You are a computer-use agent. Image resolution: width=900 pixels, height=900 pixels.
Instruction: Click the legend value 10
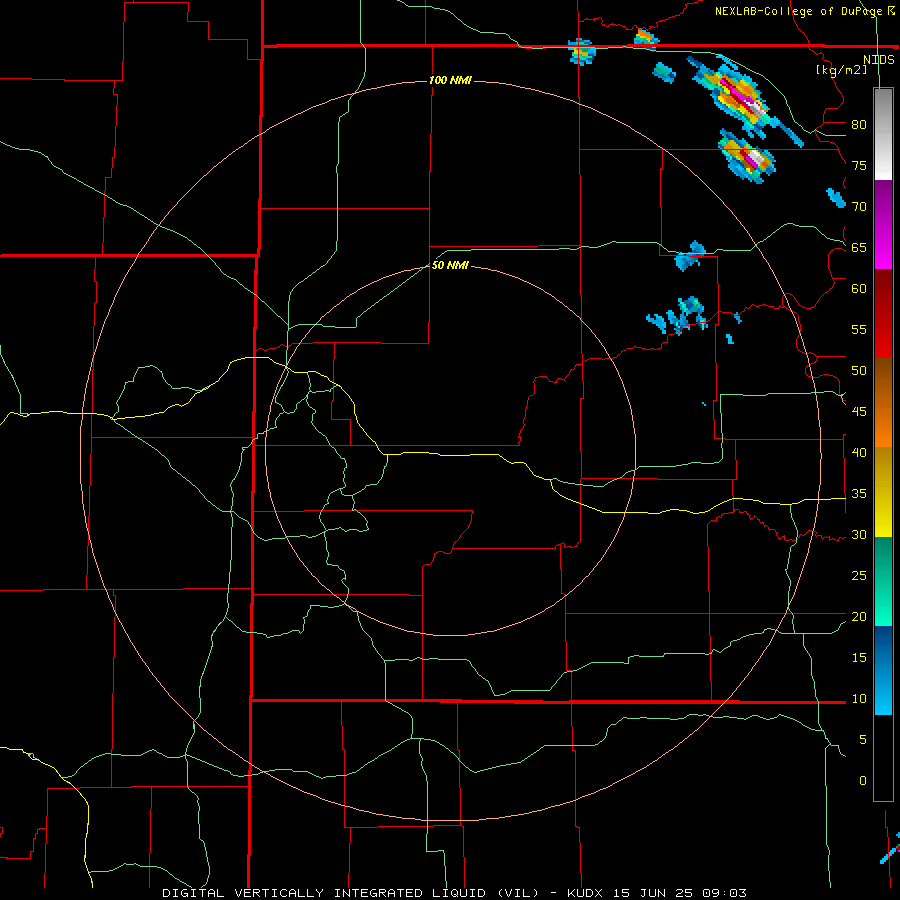pos(859,699)
